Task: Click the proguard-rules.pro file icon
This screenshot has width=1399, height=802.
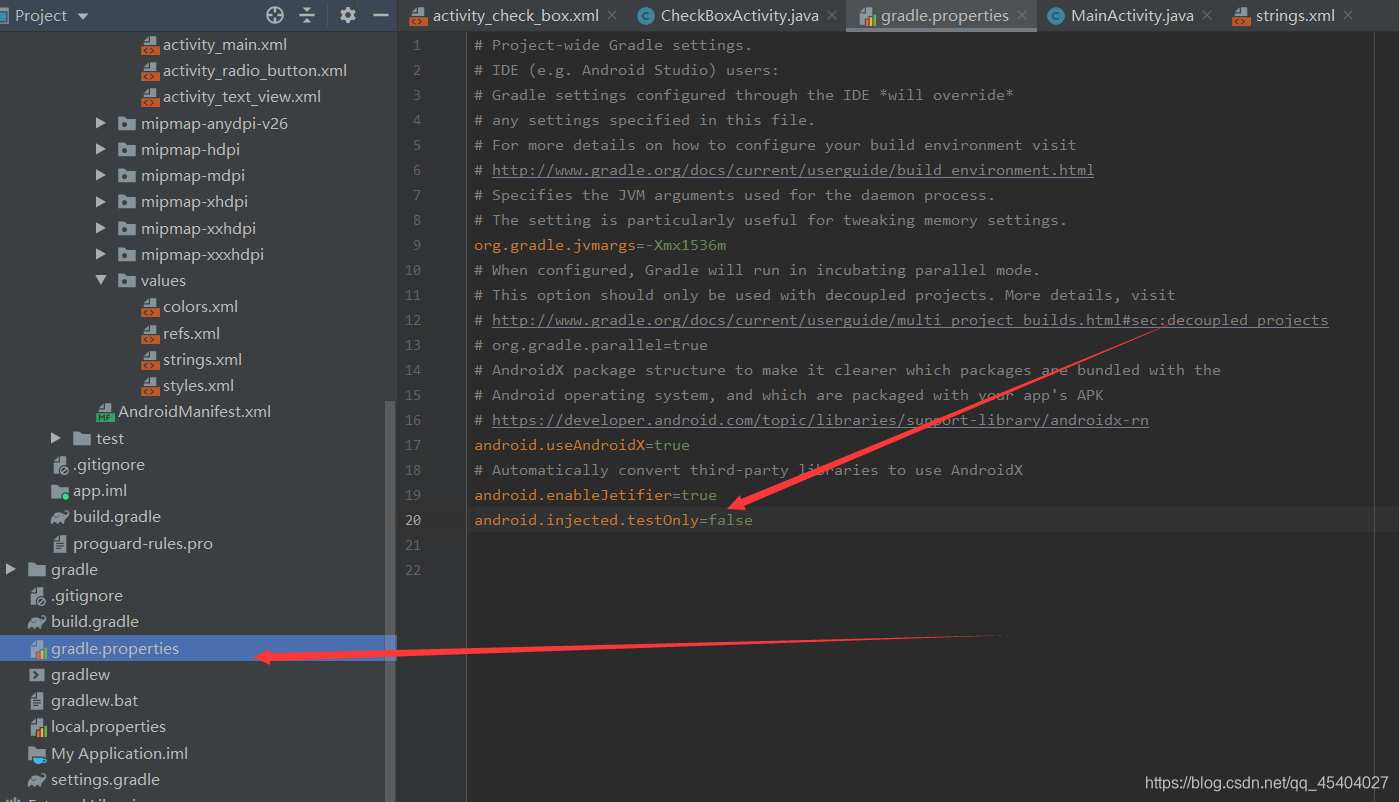Action: 60,543
